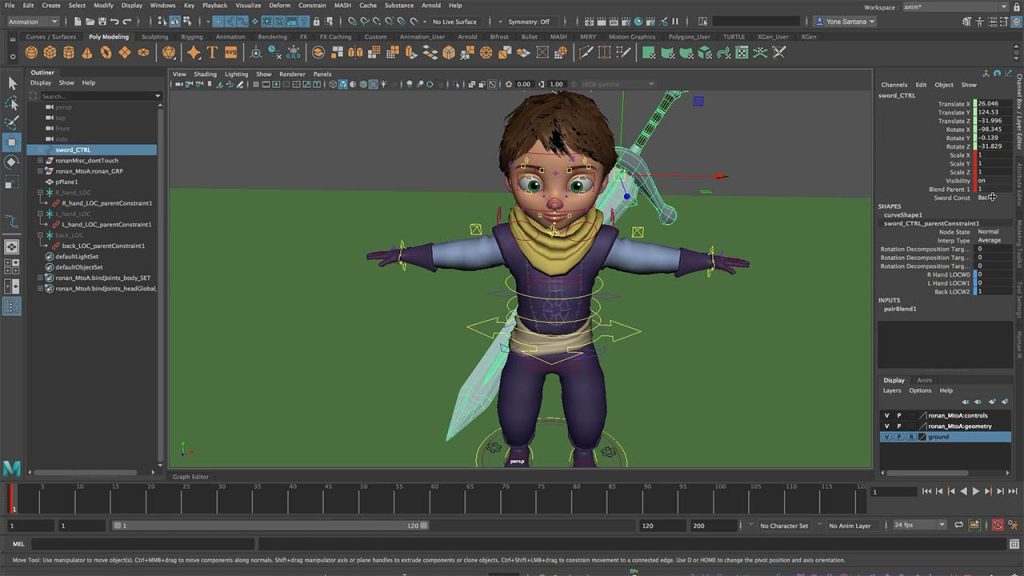Open the Animation menu set dropdown

coord(33,22)
